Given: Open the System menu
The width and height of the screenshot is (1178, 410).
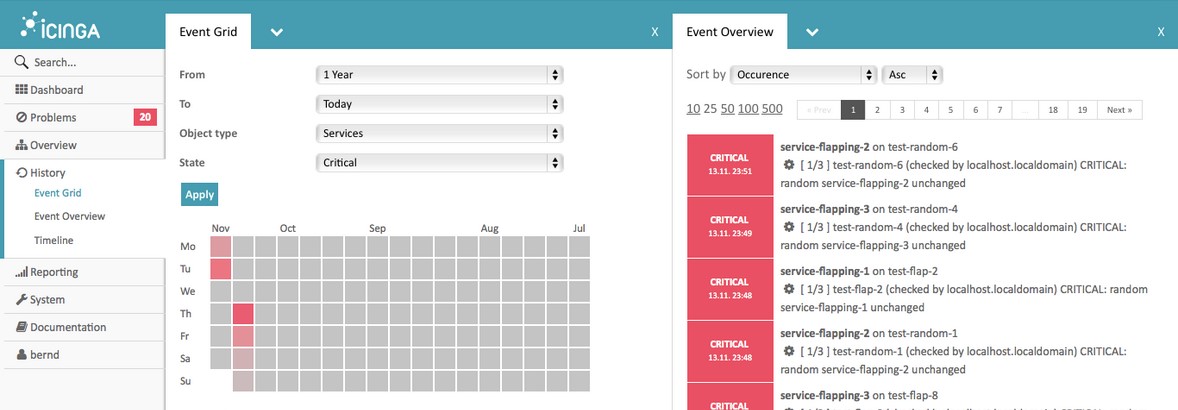Looking at the screenshot, I should point(47,300).
